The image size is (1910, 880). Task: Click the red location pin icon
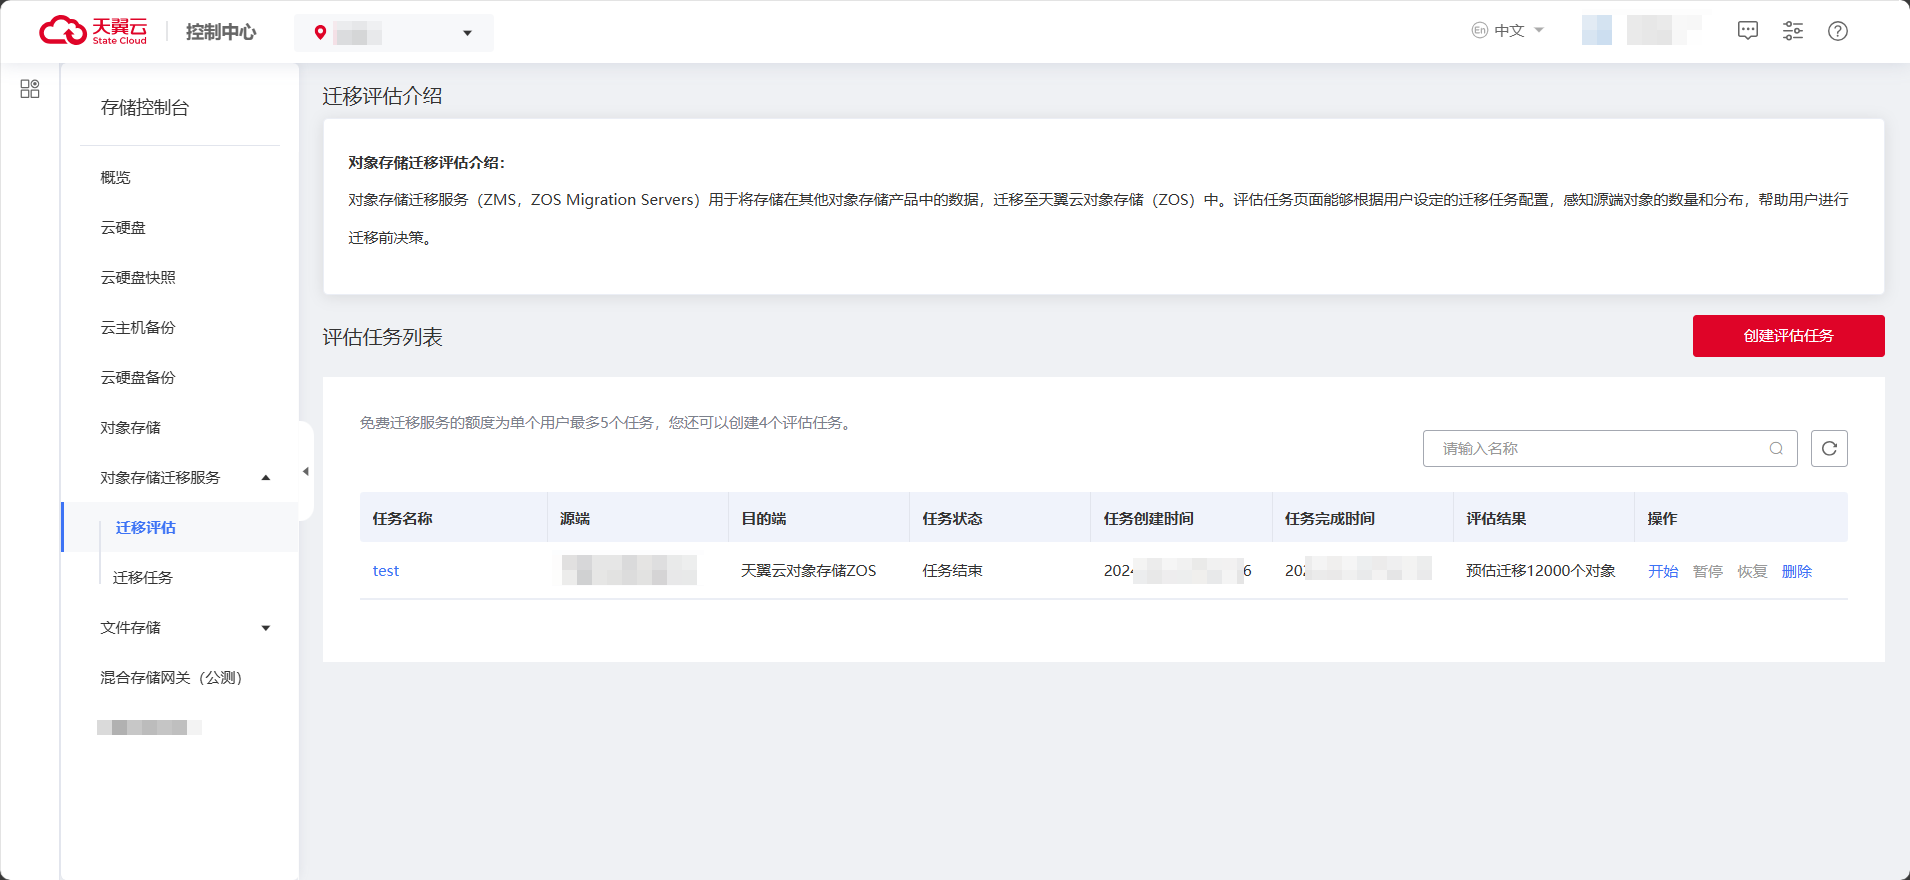click(x=320, y=33)
